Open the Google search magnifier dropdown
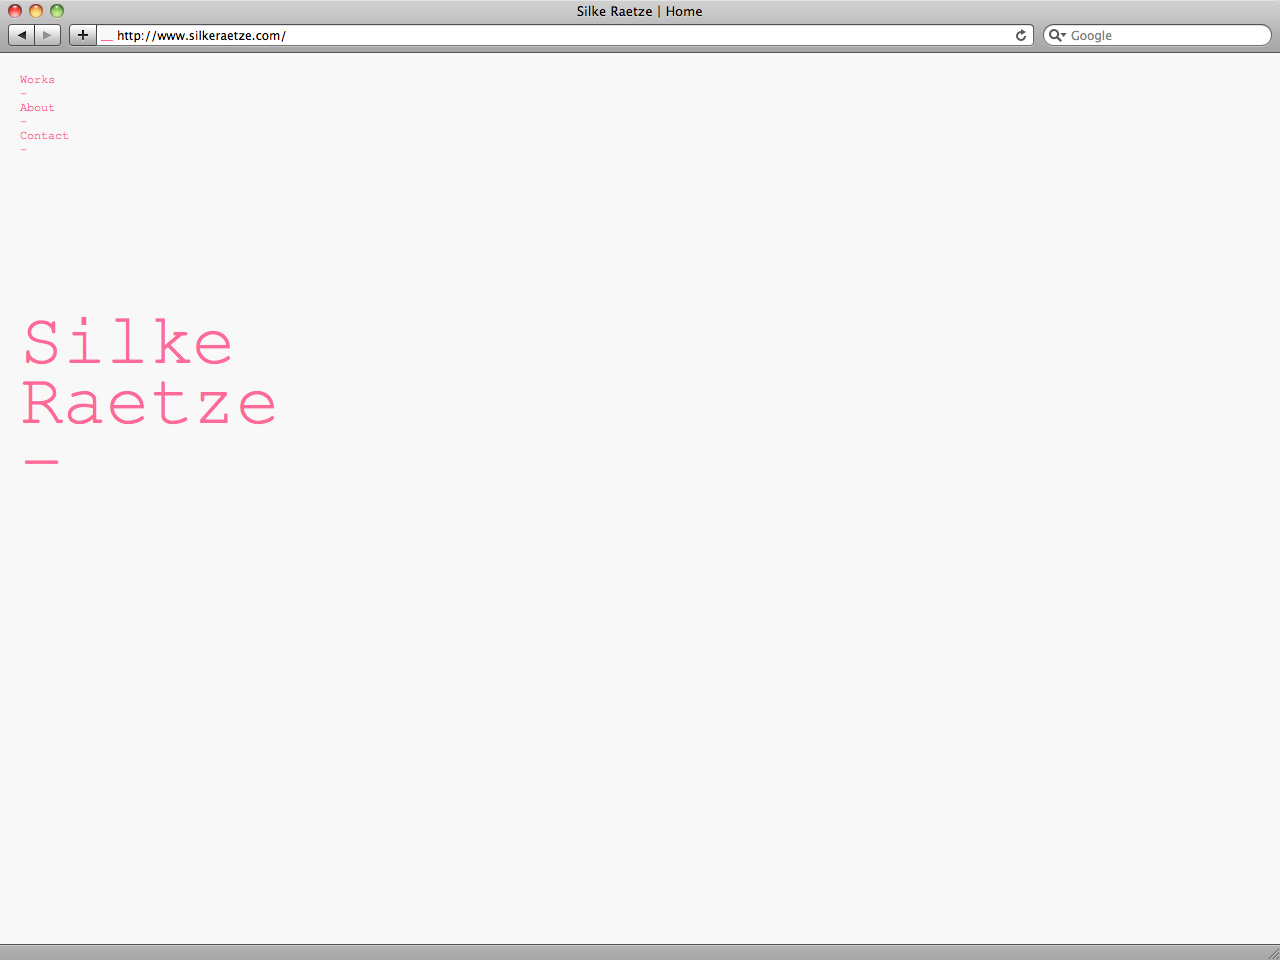1280x960 pixels. pos(1057,35)
